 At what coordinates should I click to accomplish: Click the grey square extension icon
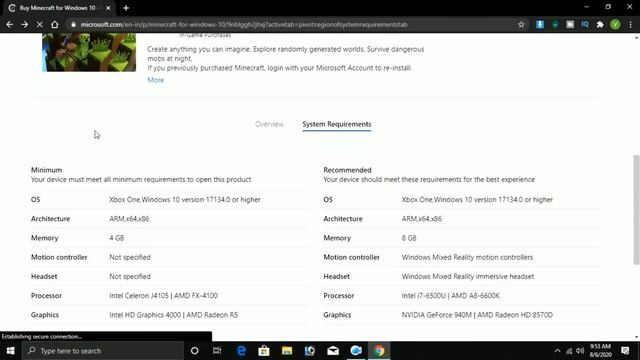(x=570, y=24)
